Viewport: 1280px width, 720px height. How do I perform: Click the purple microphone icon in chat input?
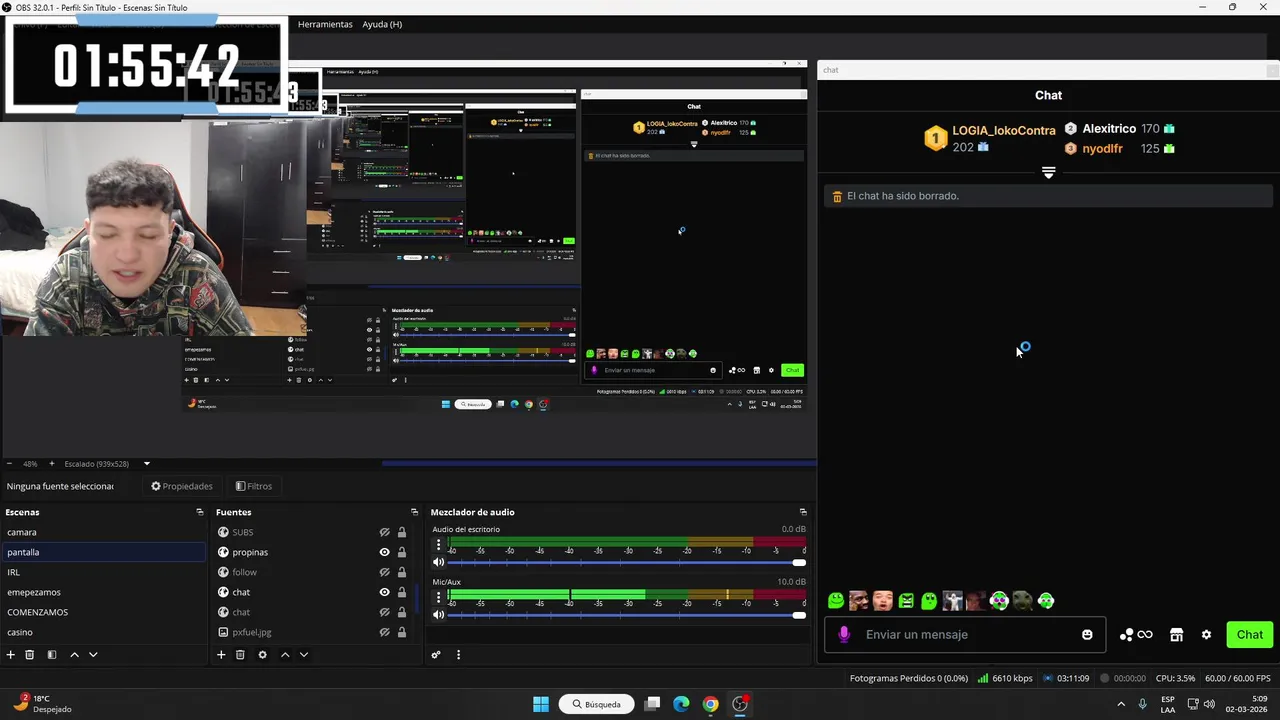tap(844, 635)
